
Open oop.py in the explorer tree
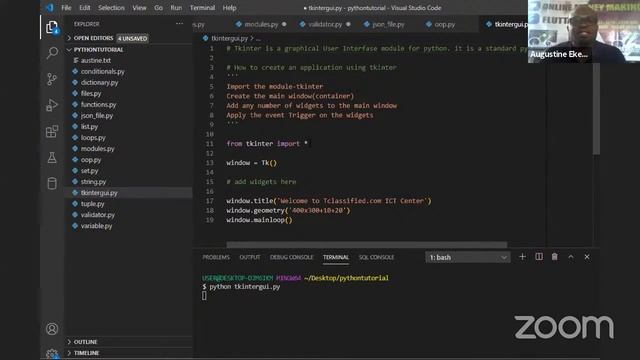(x=129, y=160)
